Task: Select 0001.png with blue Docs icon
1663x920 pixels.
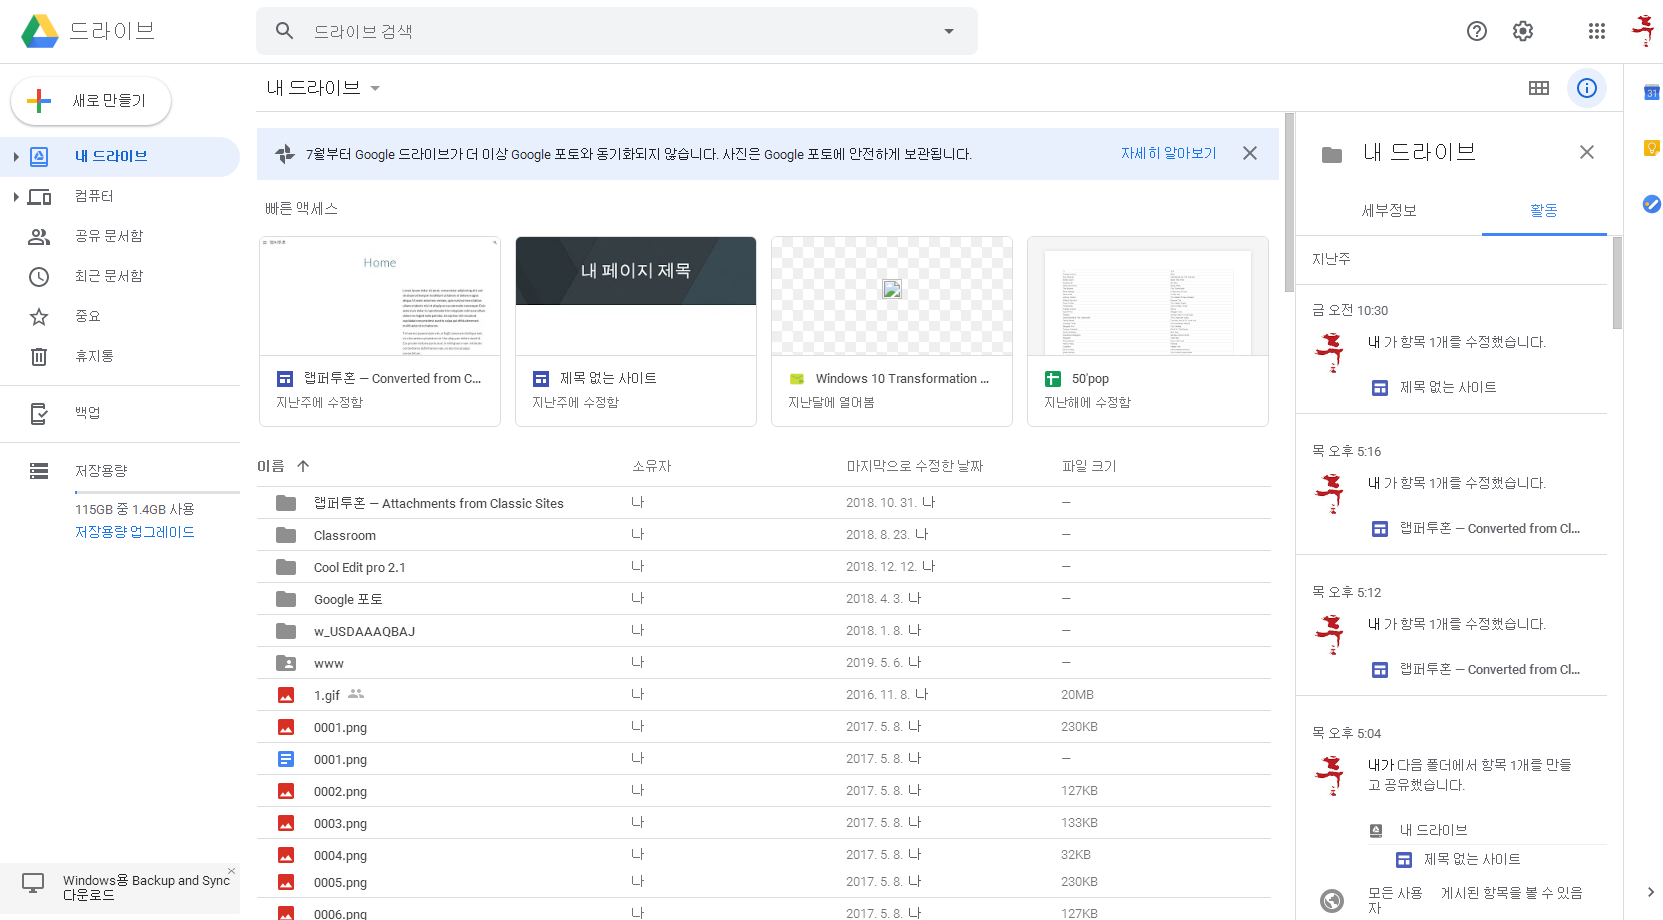Action: (x=286, y=759)
